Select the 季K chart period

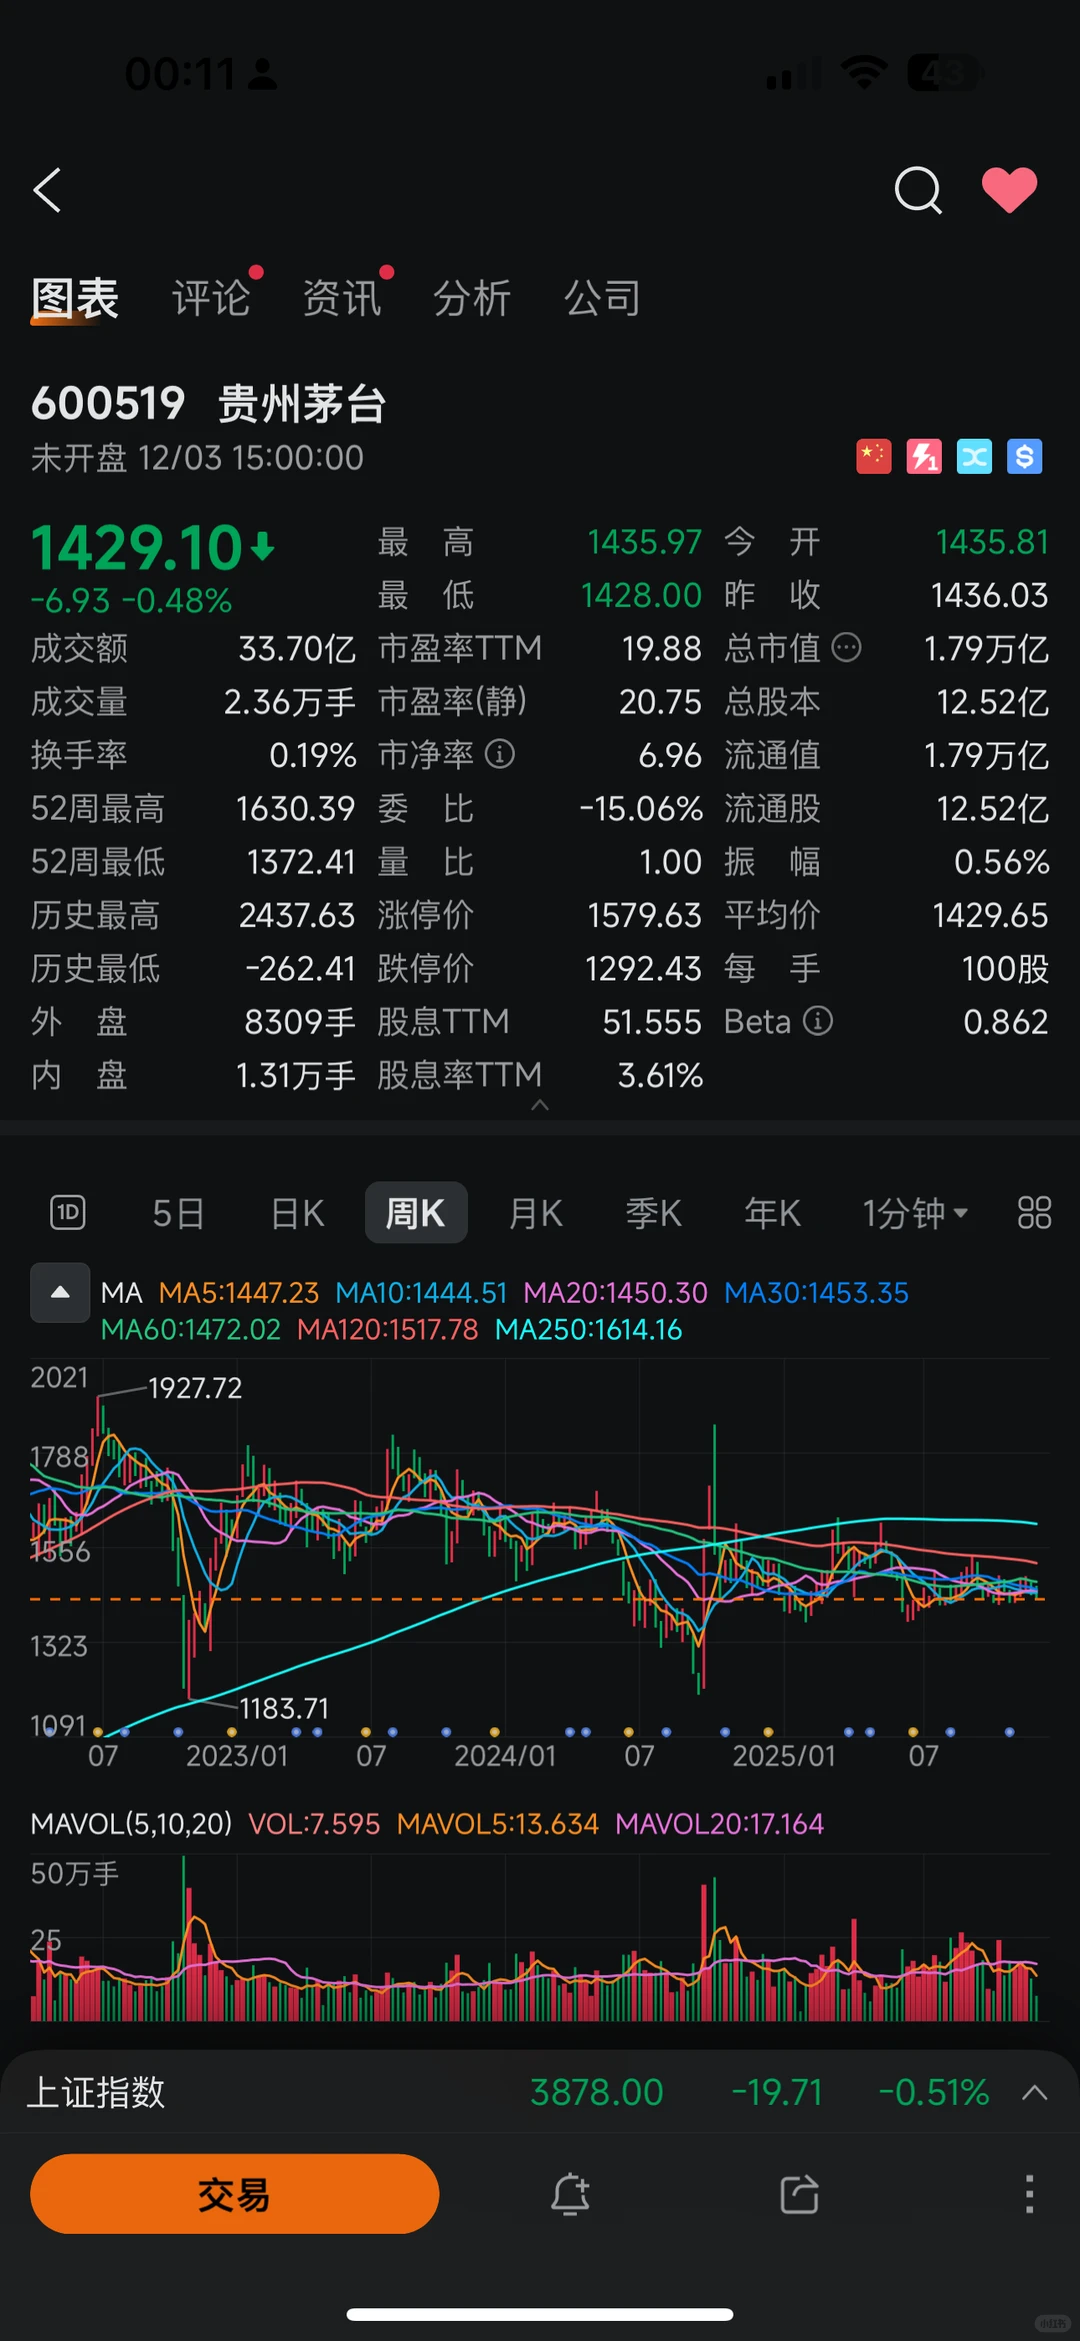pyautogui.click(x=654, y=1213)
